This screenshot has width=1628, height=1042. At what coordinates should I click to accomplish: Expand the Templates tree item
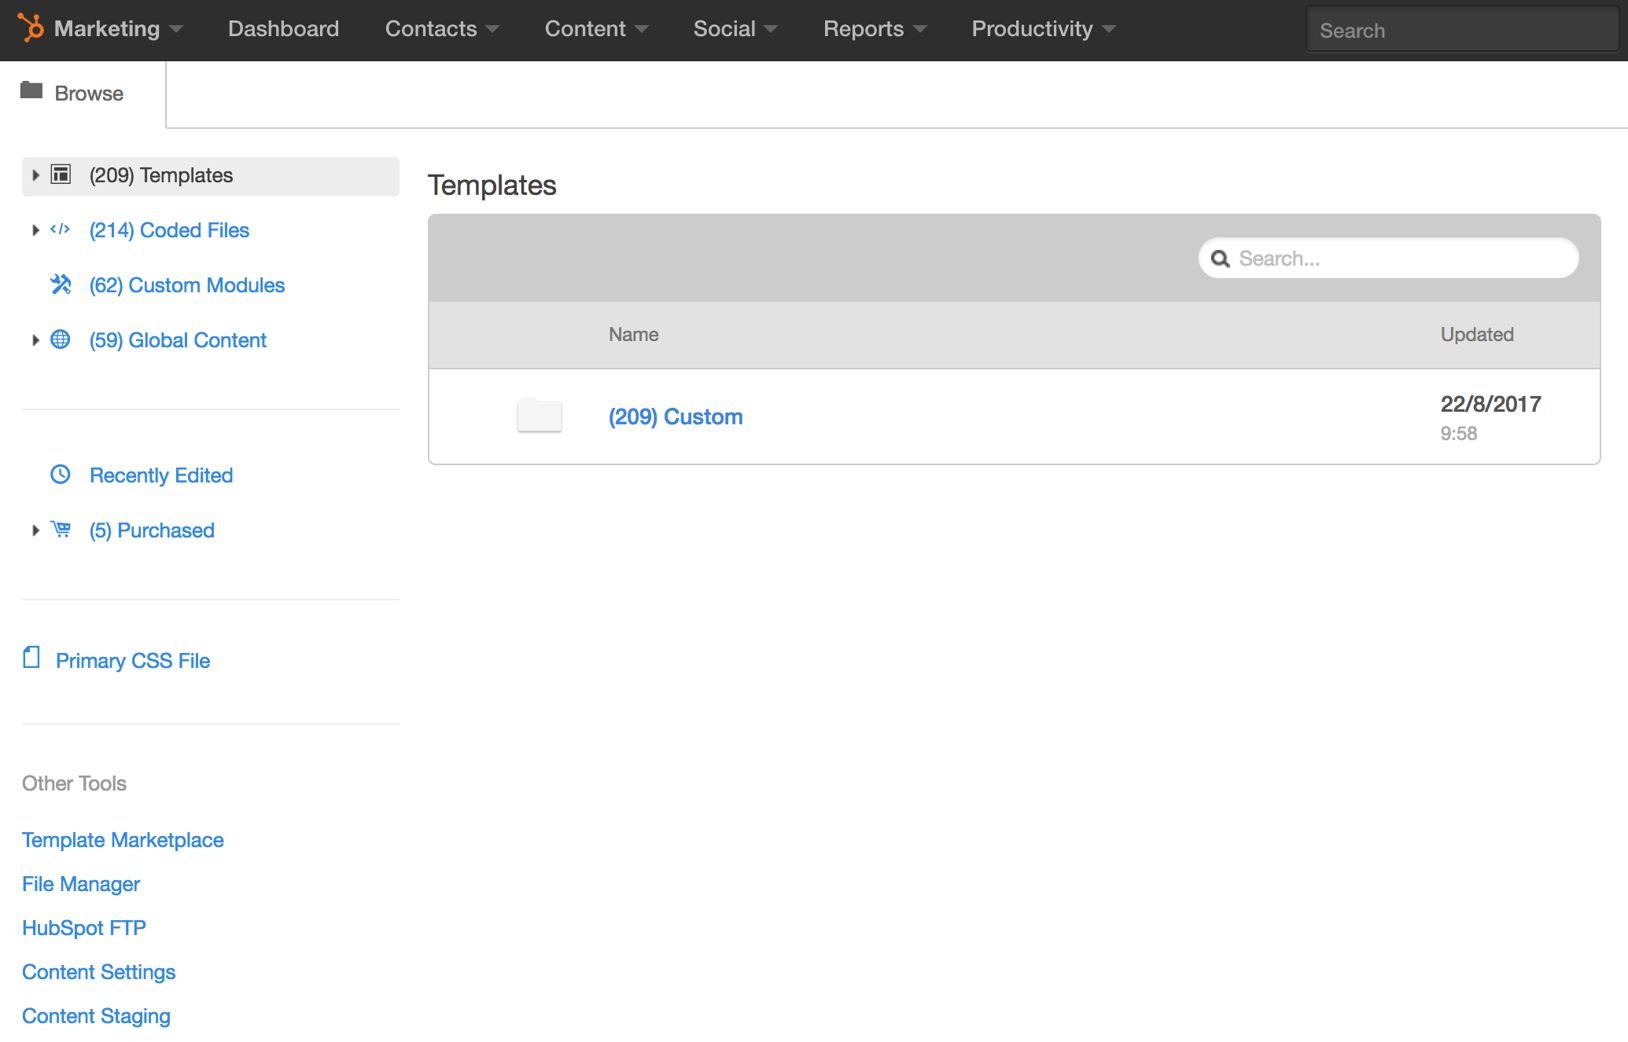[36, 174]
